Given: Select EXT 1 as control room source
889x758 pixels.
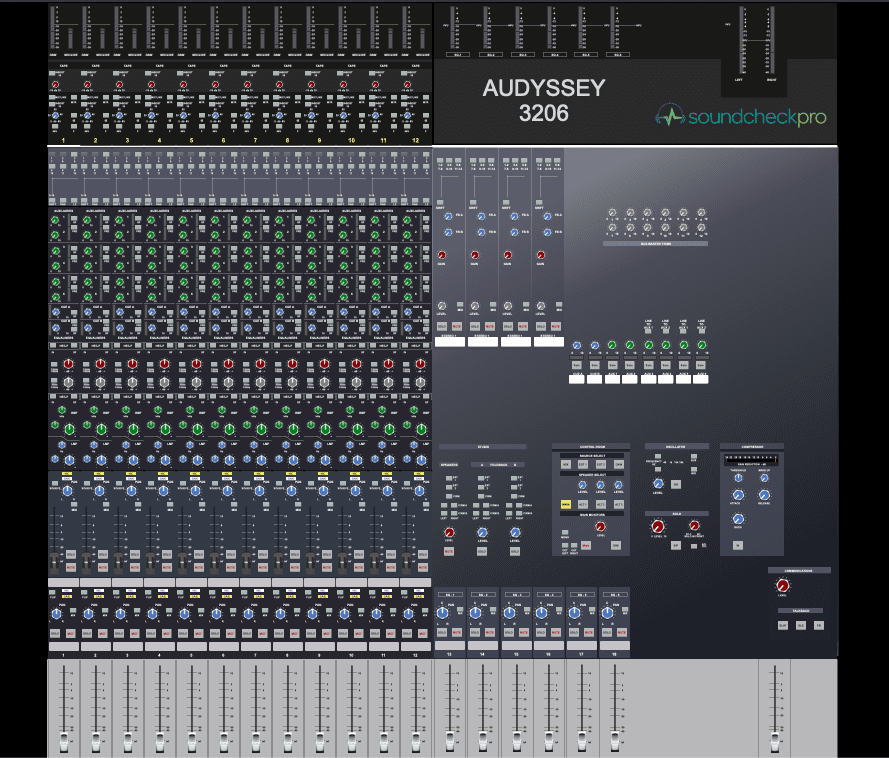Looking at the screenshot, I should point(583,464).
